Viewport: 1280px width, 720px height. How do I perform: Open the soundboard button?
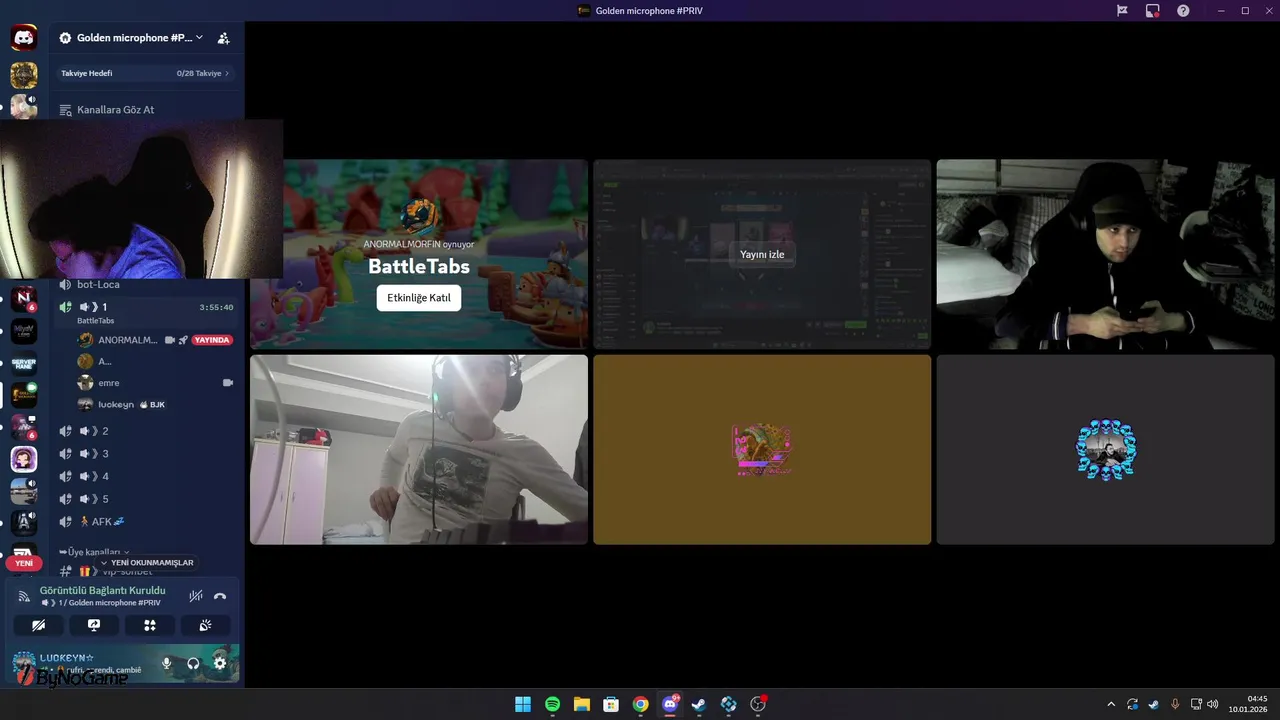tap(205, 625)
